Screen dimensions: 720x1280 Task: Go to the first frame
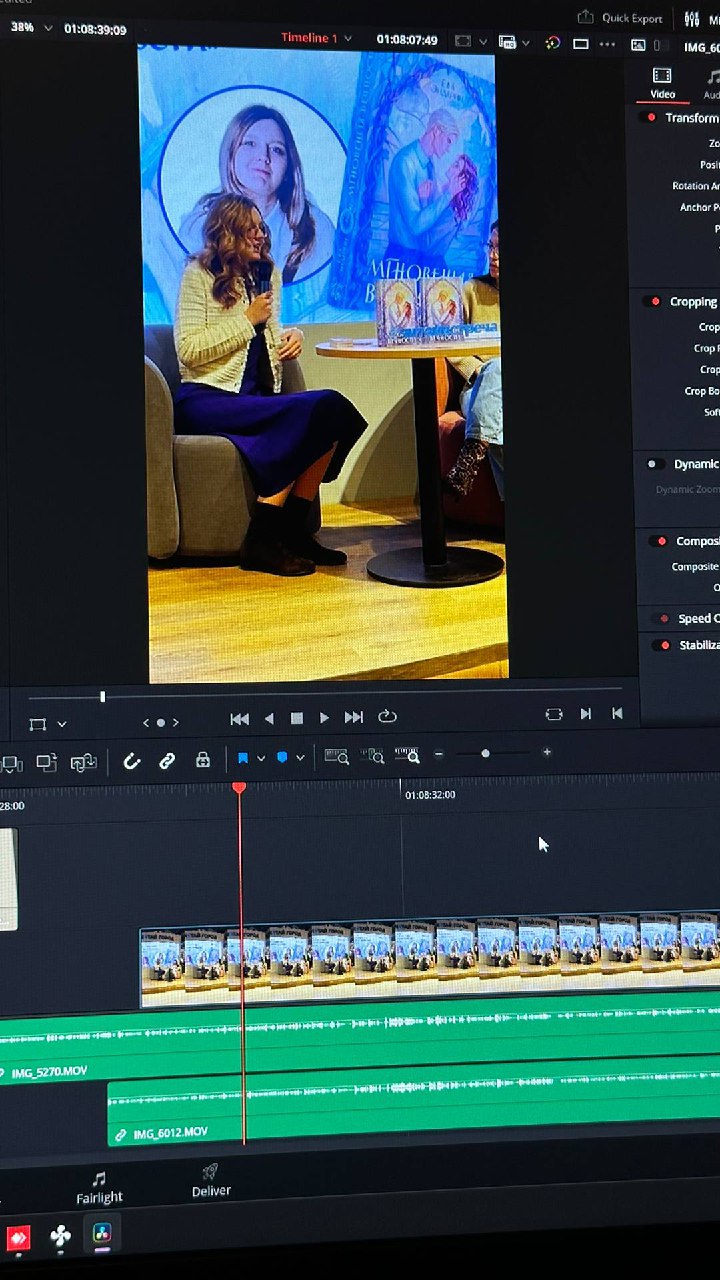coord(239,719)
